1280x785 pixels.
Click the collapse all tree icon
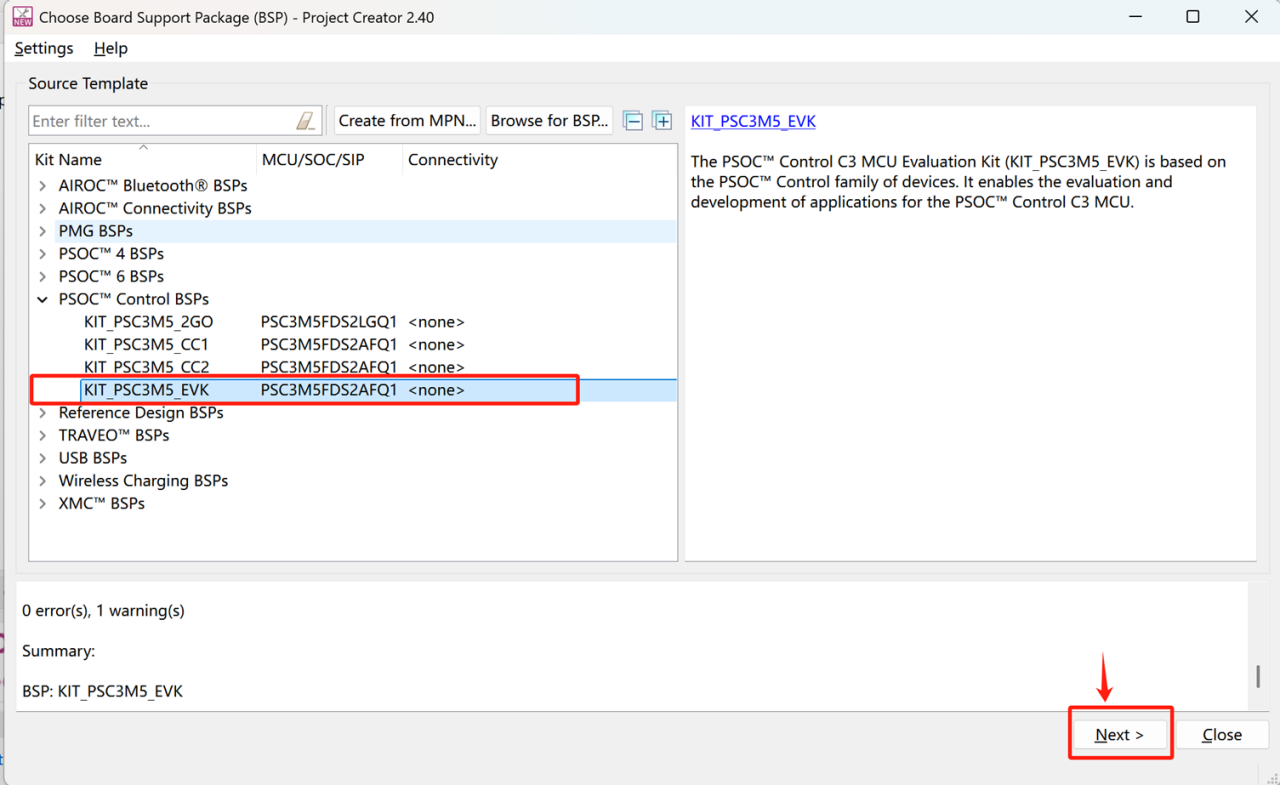coord(633,121)
